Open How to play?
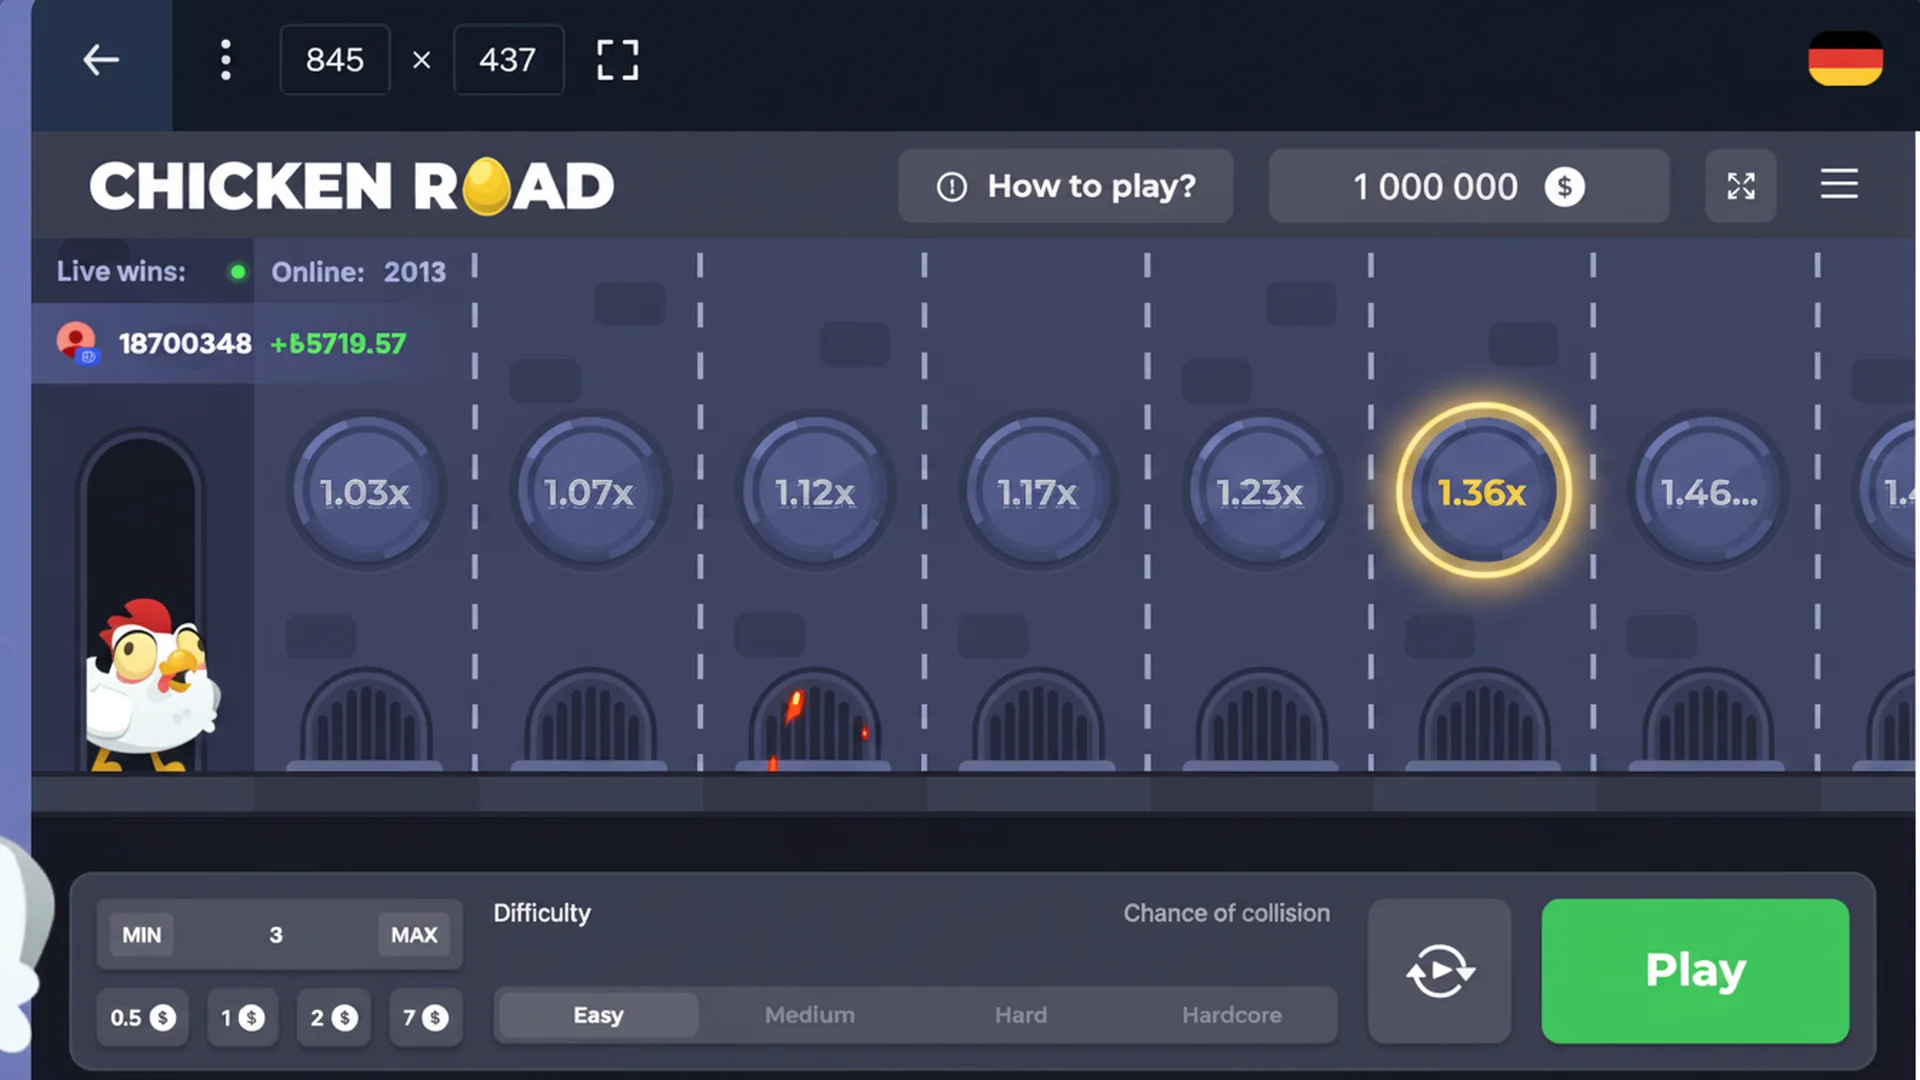 click(1065, 186)
